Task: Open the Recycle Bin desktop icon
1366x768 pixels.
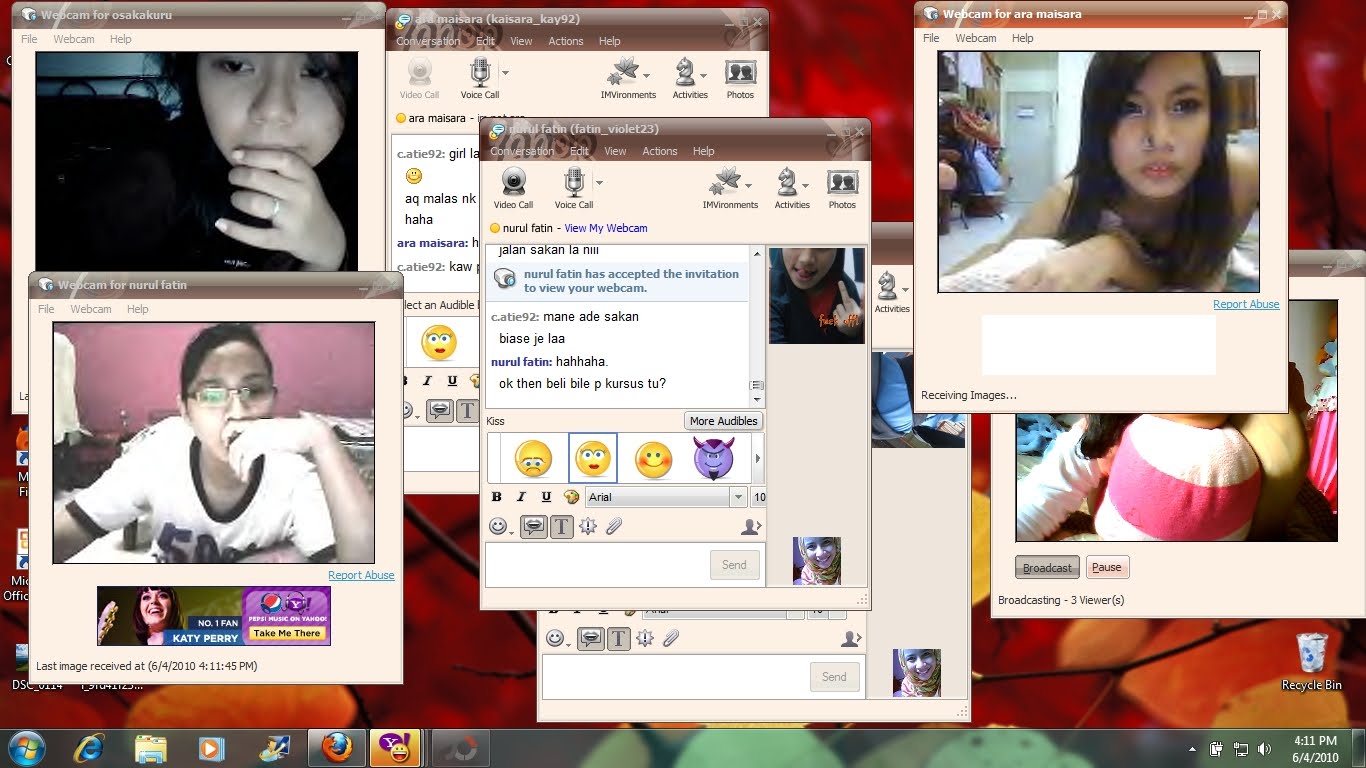Action: click(x=1311, y=662)
